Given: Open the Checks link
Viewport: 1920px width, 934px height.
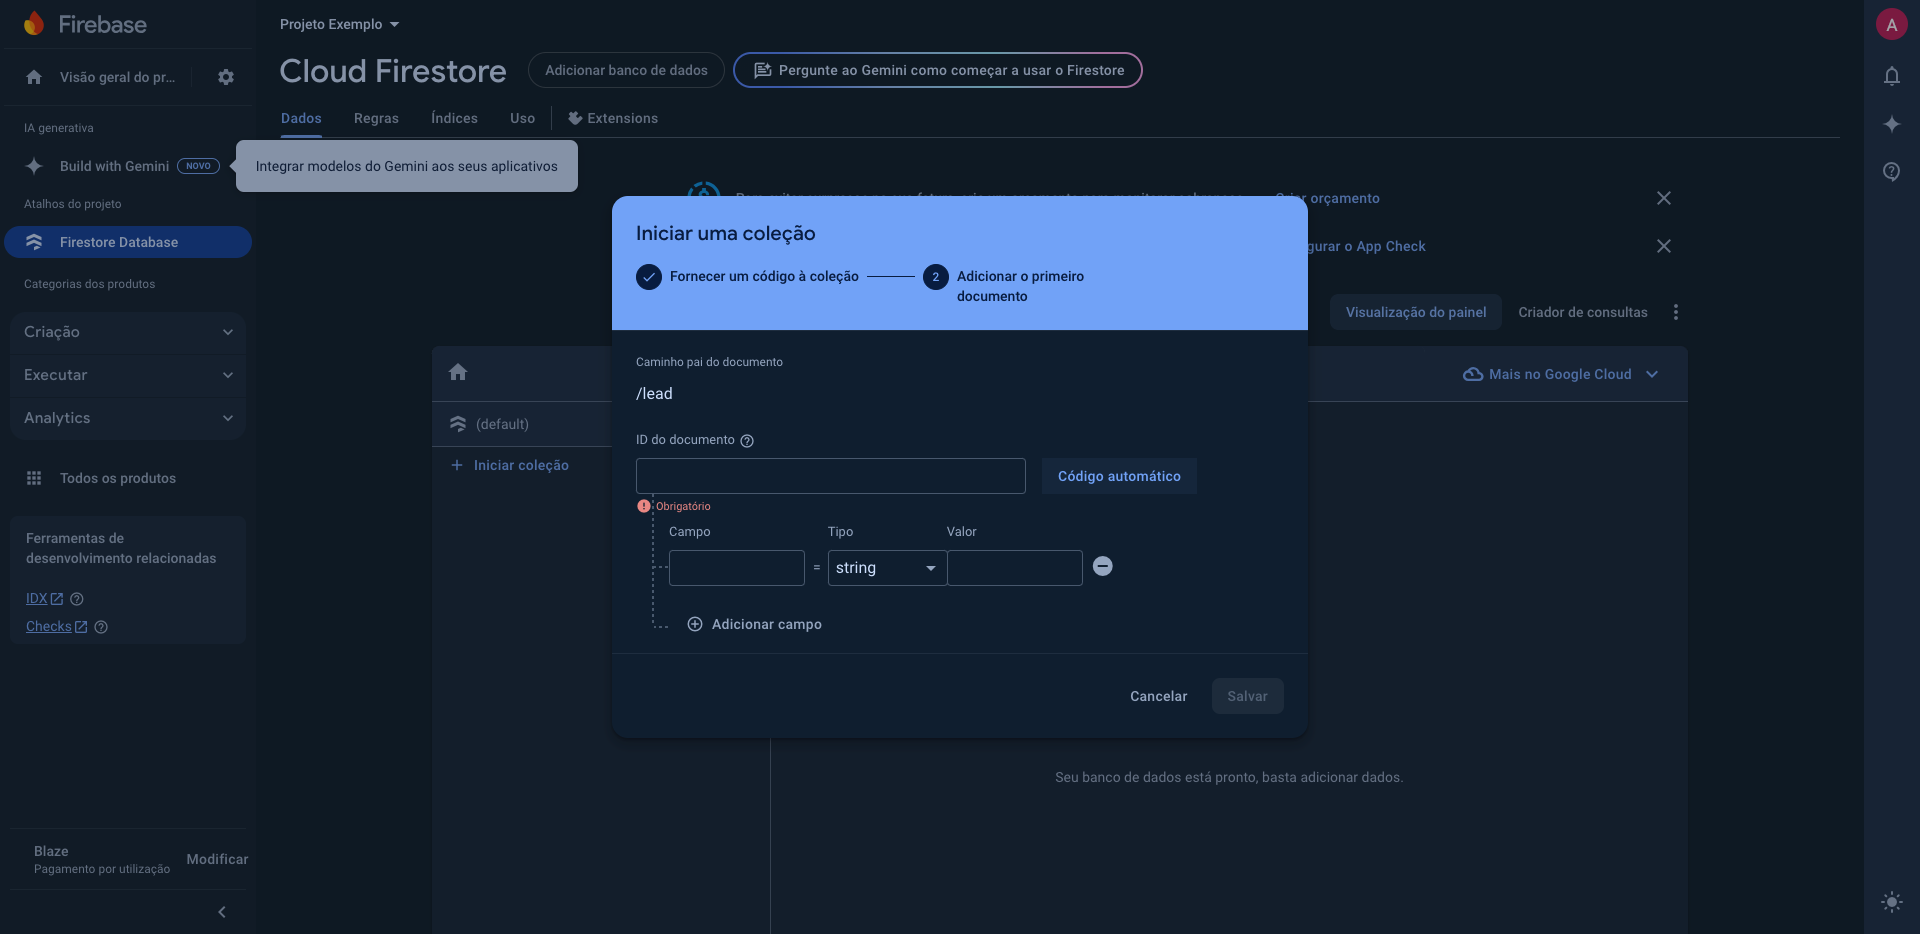Looking at the screenshot, I should tap(56, 627).
